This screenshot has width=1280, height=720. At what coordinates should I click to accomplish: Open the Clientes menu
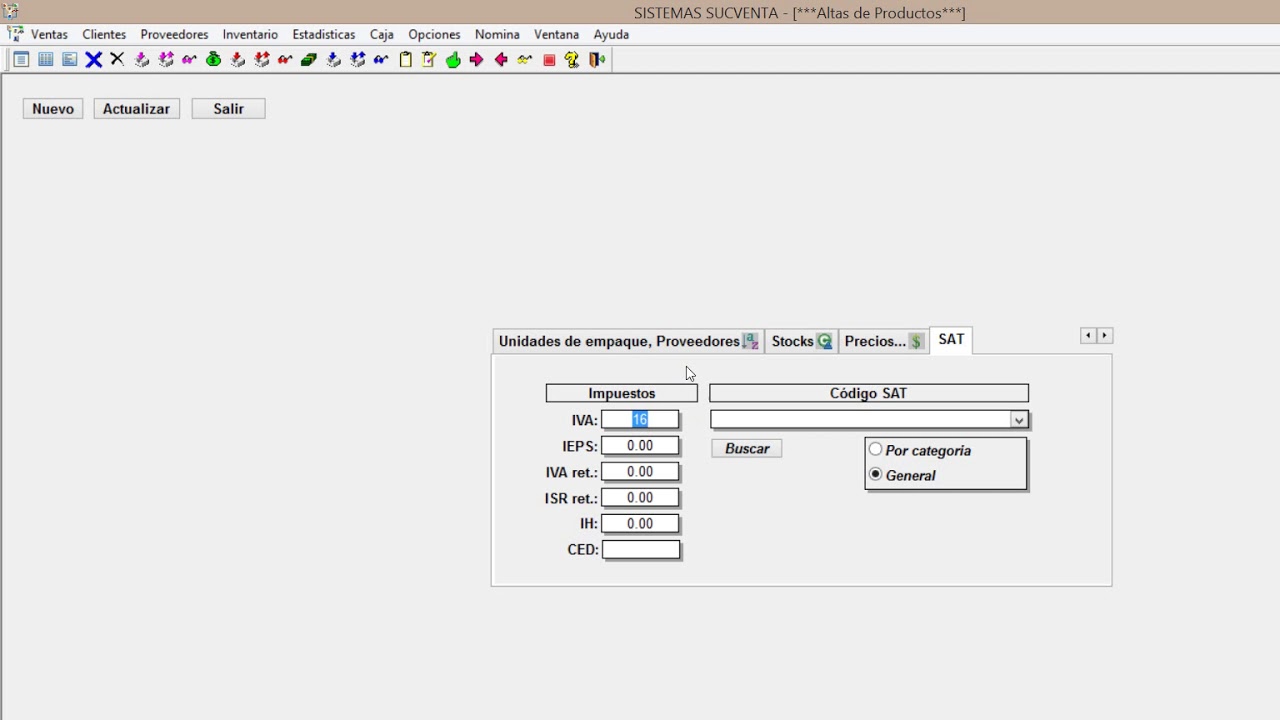tap(104, 34)
